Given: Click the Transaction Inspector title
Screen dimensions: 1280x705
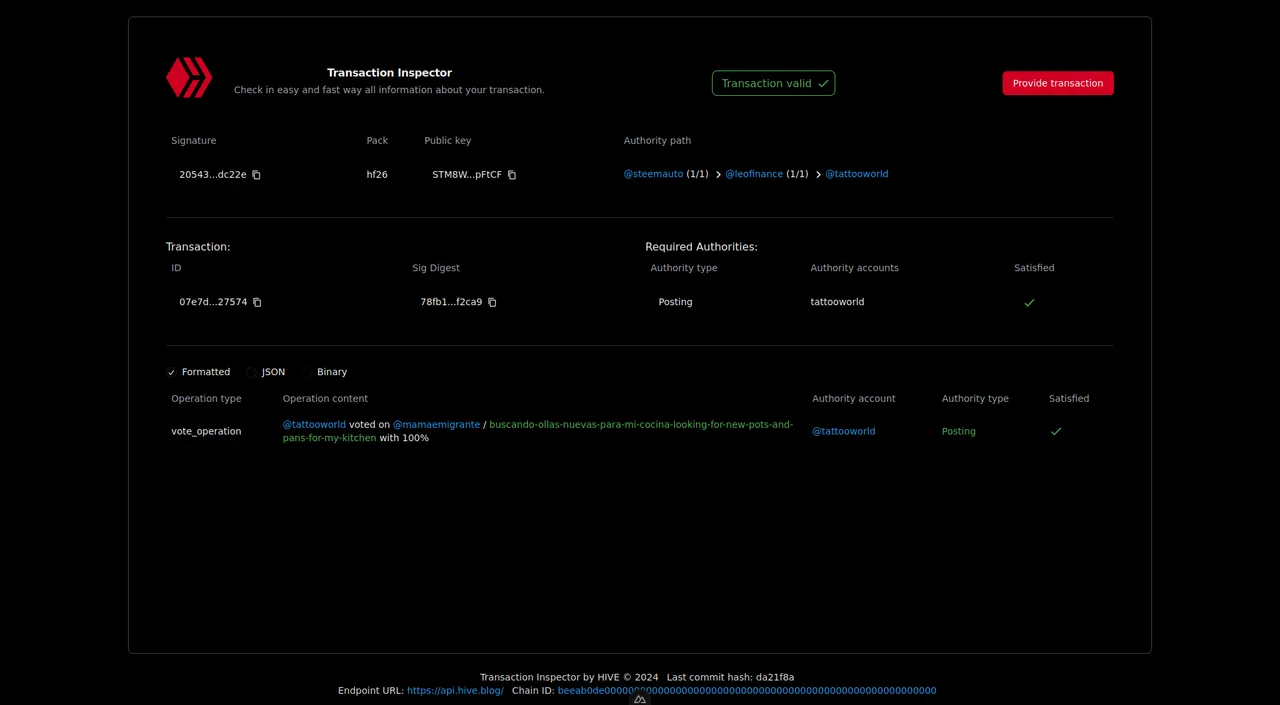Looking at the screenshot, I should [x=389, y=73].
